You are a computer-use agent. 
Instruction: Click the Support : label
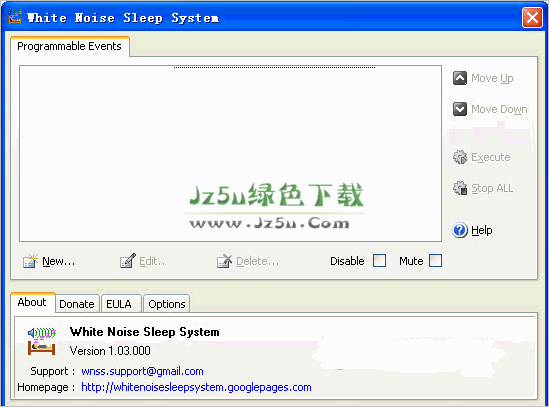[x=53, y=371]
